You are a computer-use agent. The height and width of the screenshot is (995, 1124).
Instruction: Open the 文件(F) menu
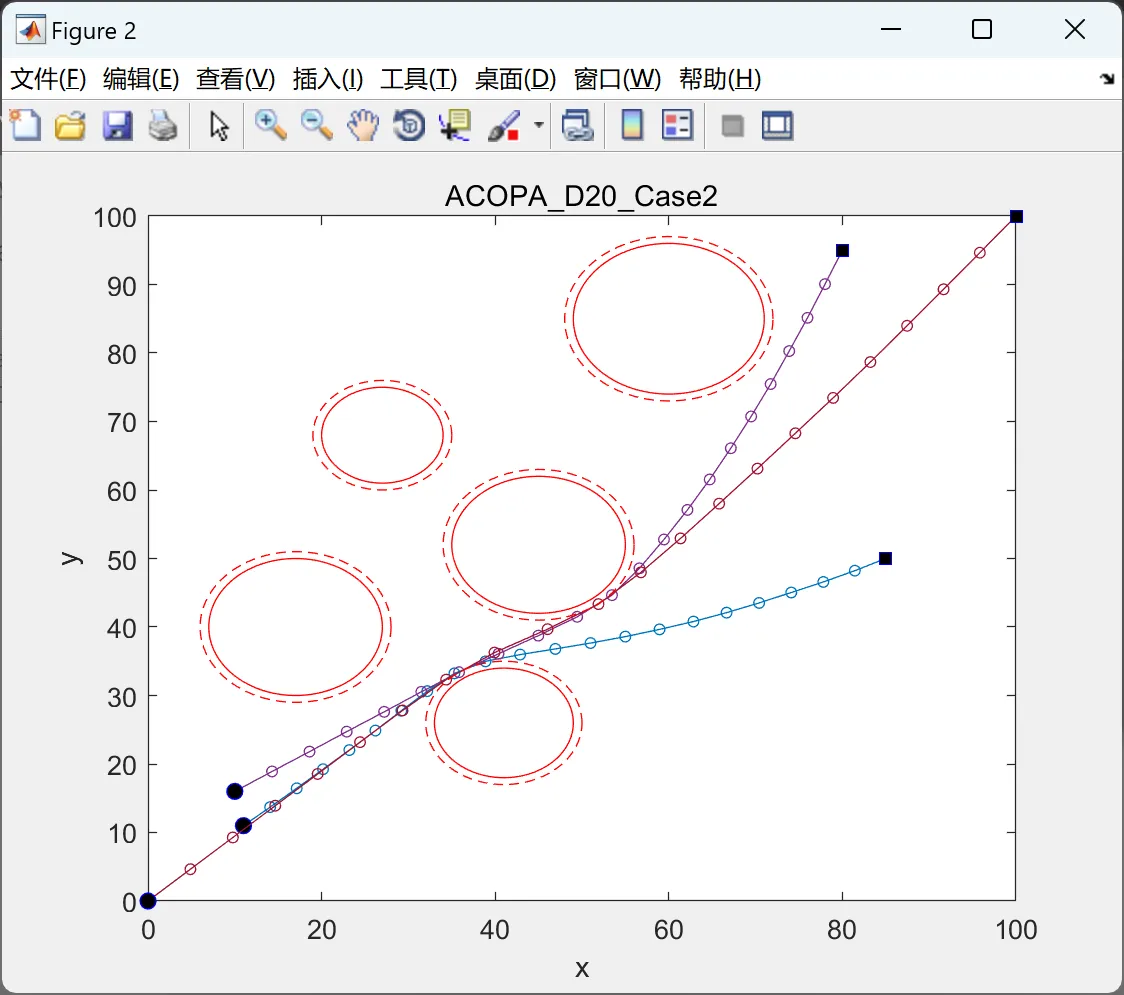48,79
